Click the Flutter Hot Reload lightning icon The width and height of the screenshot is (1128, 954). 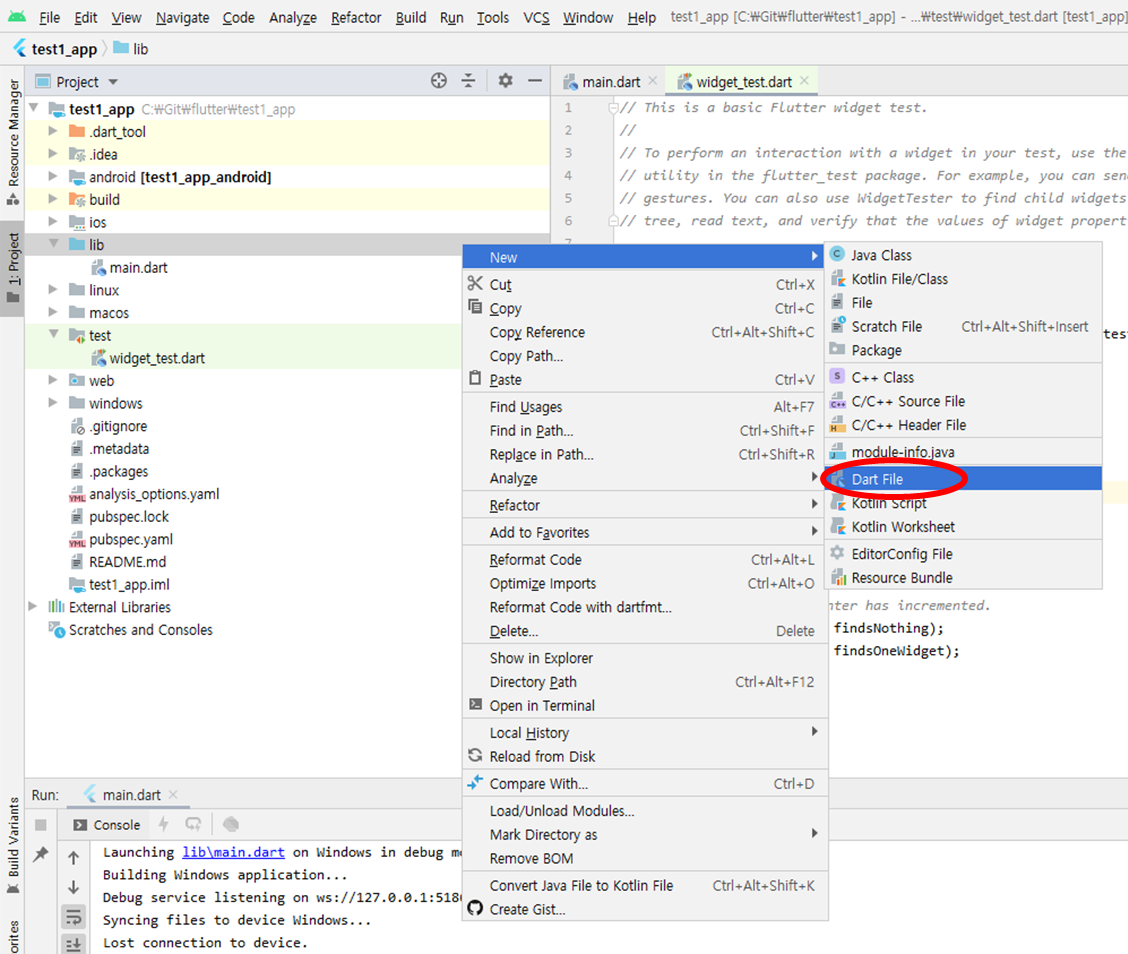point(164,824)
